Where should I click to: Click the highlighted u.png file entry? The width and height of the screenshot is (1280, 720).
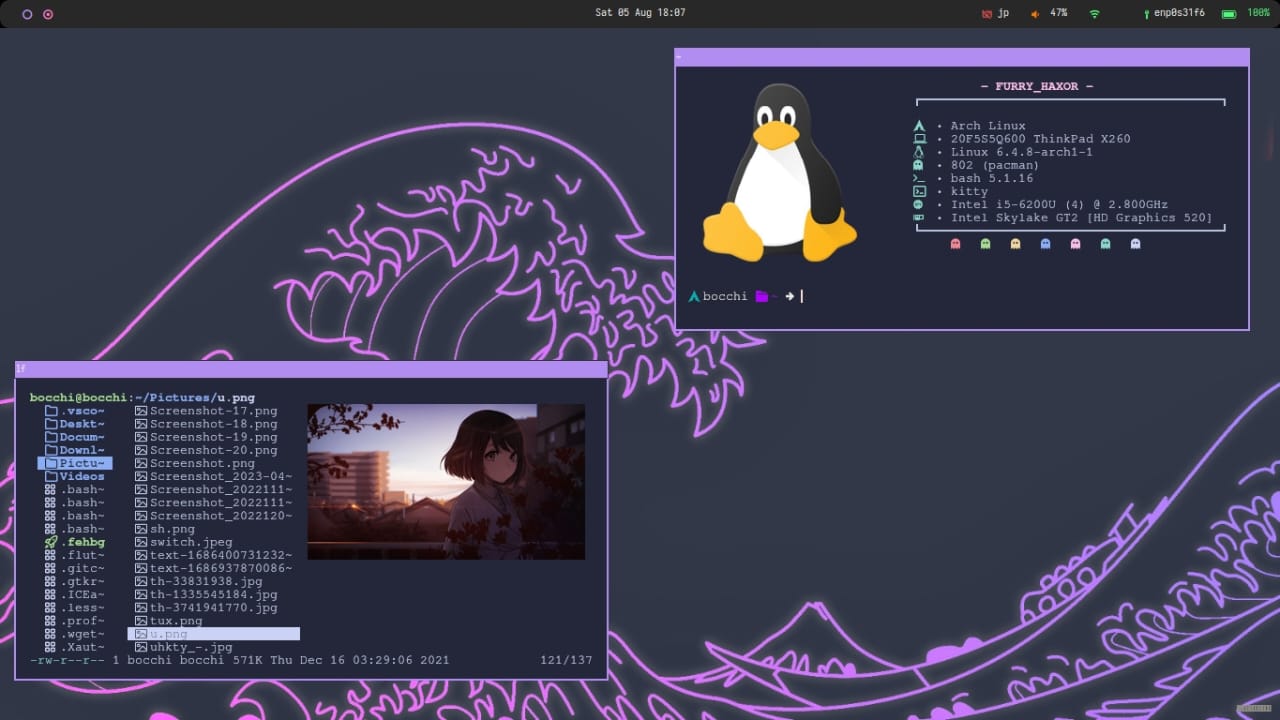coord(214,634)
